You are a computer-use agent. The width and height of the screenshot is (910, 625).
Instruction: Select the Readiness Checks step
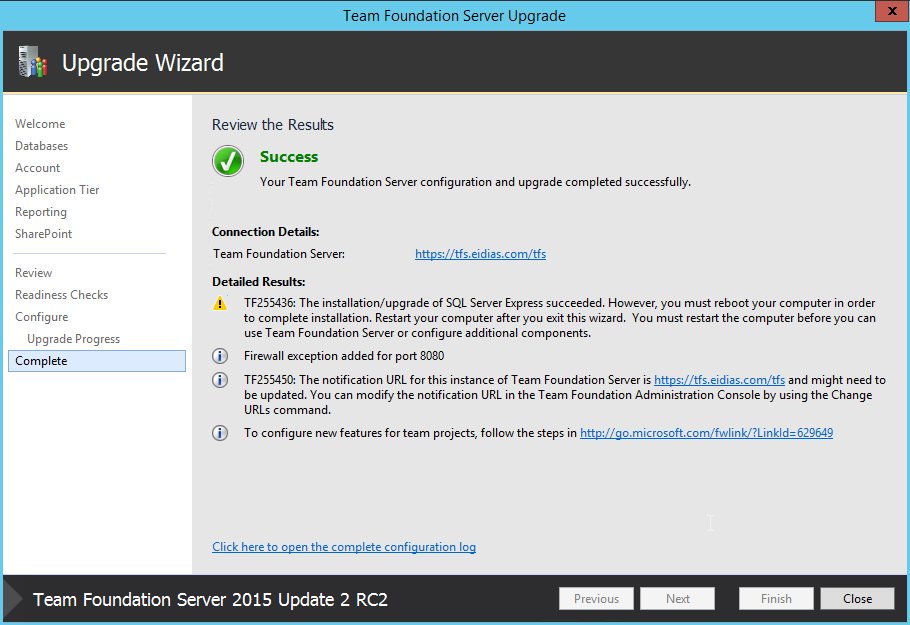(61, 295)
